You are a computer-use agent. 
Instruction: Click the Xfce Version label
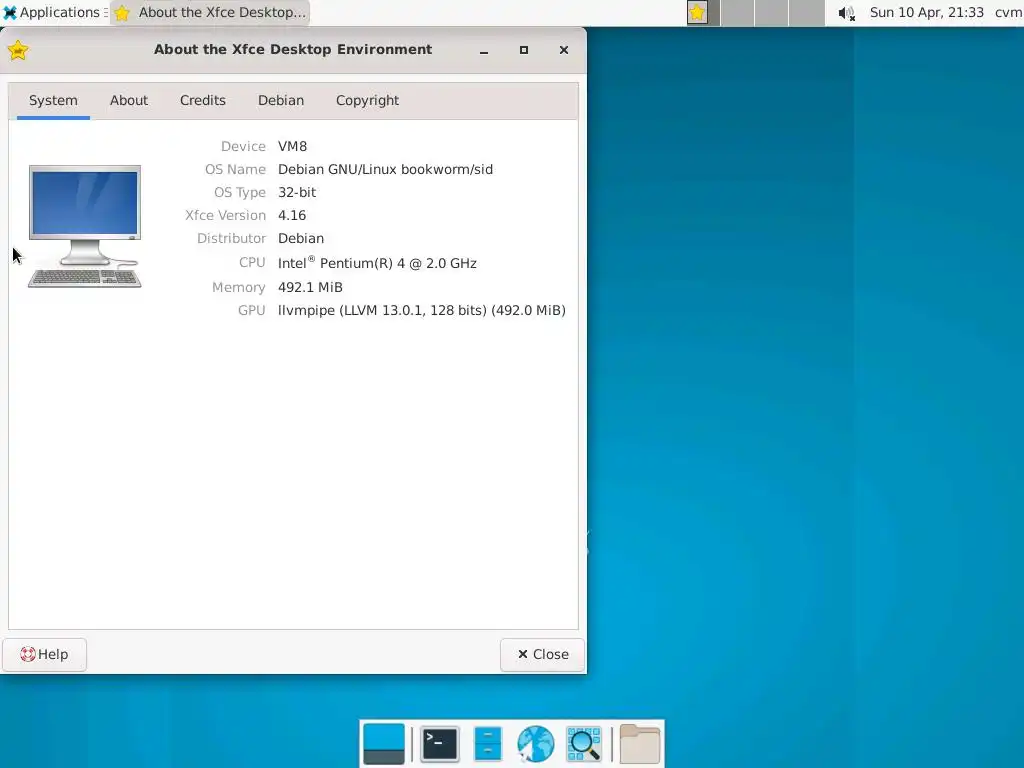point(225,216)
